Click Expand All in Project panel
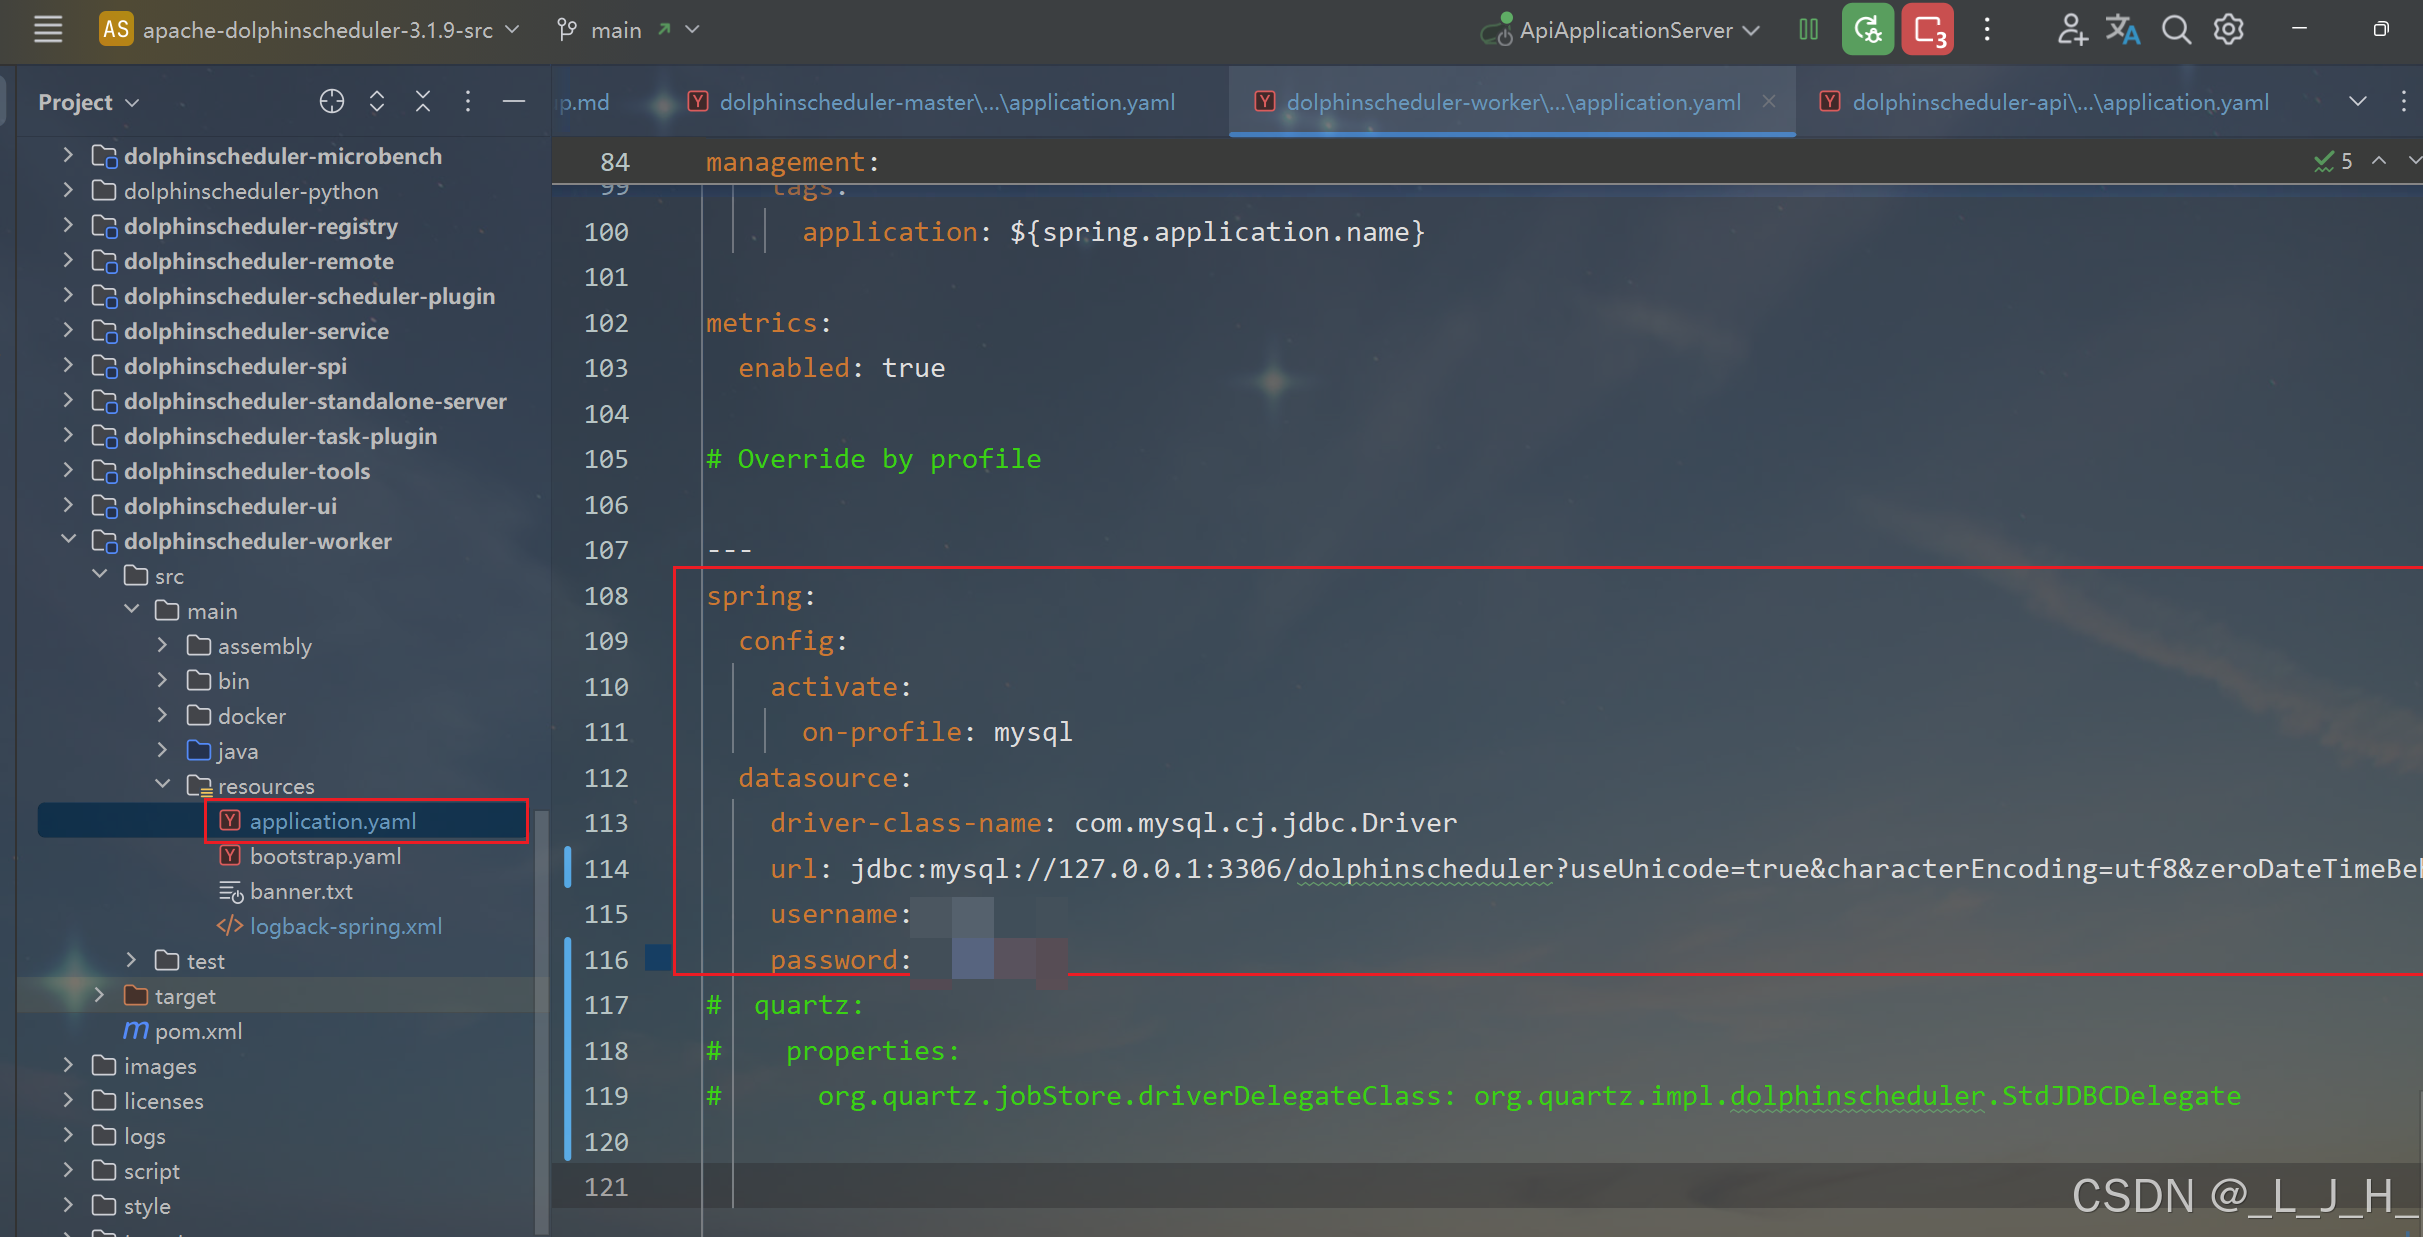Image resolution: width=2423 pixels, height=1237 pixels. point(377,102)
